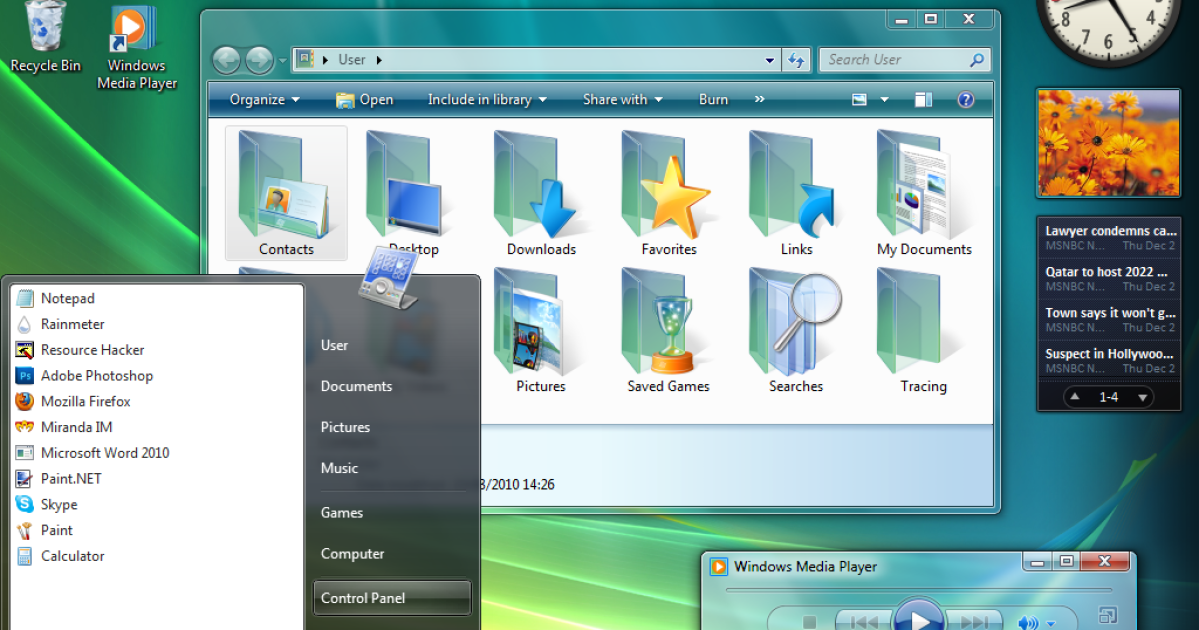Screen dimensions: 1199x630
Task: Launch Notepad from the Start menu
Action: point(67,298)
